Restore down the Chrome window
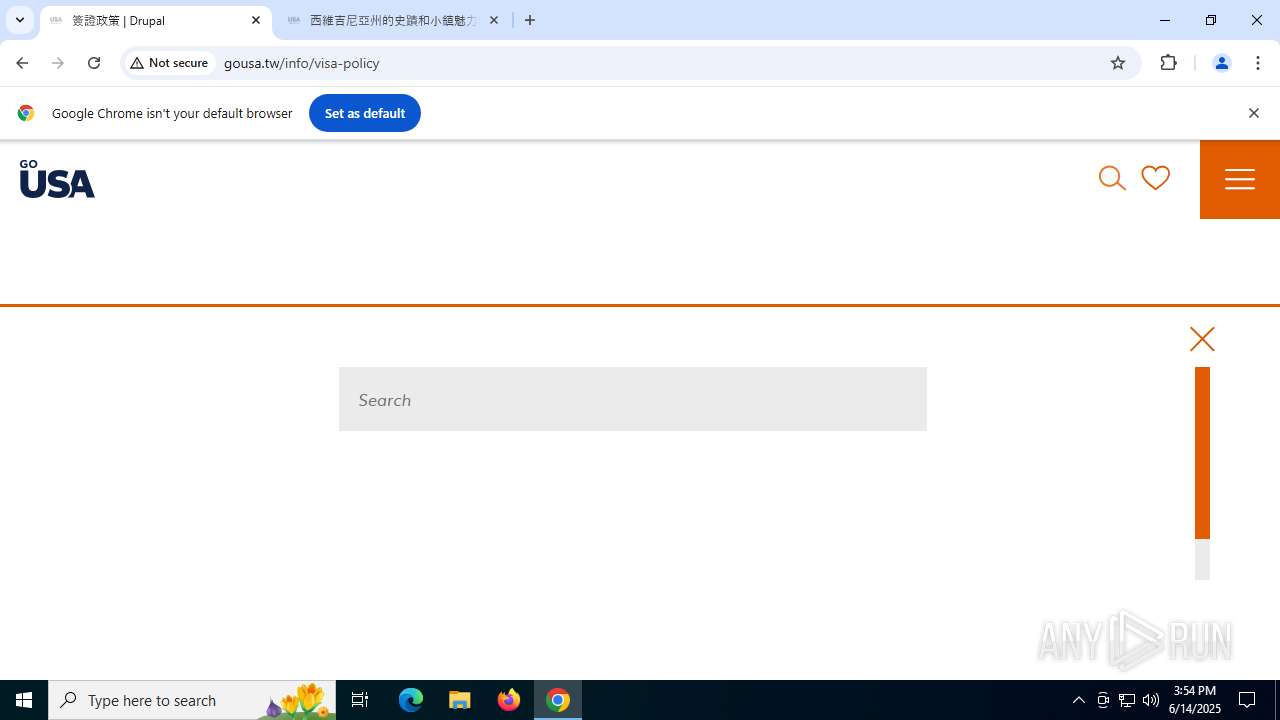The height and width of the screenshot is (720, 1280). tap(1211, 20)
